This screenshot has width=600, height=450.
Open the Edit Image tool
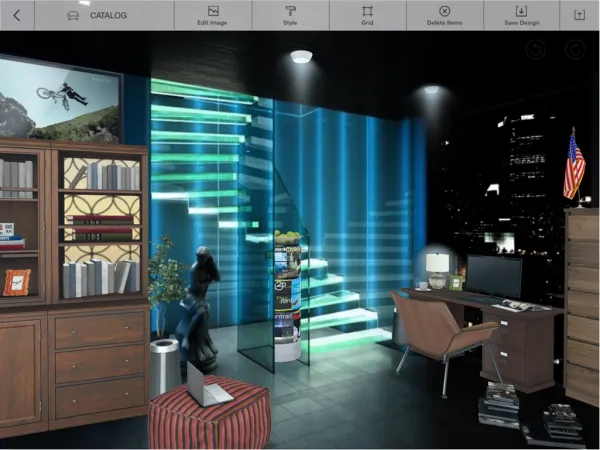click(212, 15)
